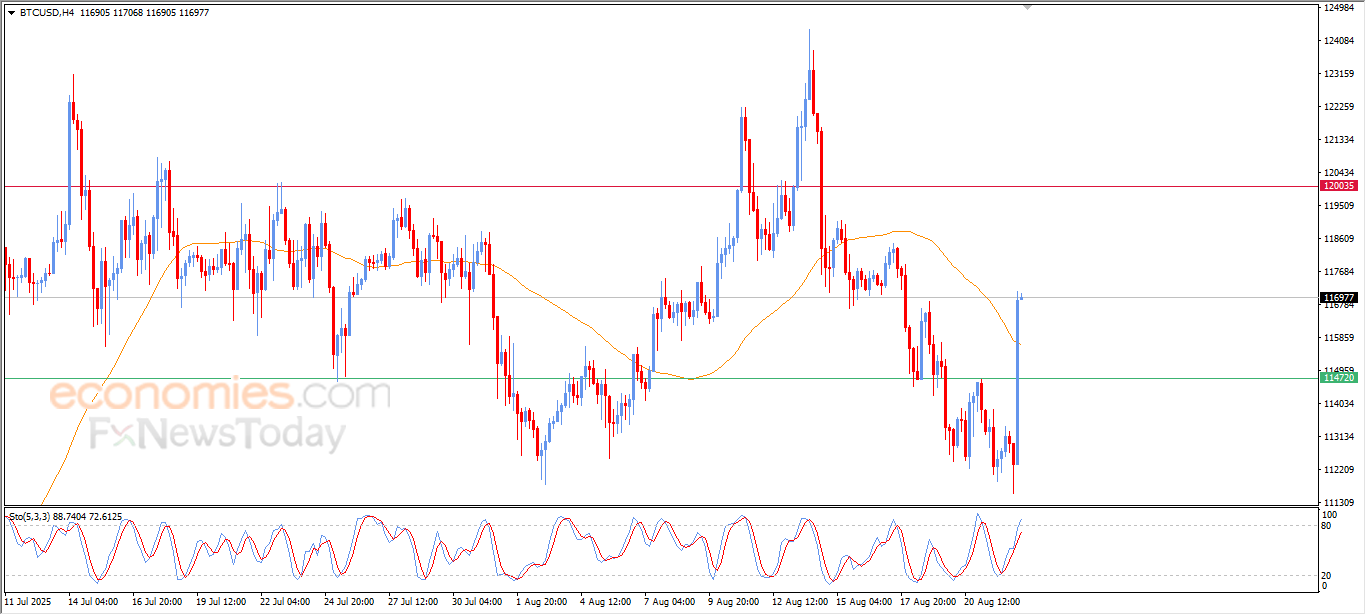Click the 124984 price axis value
The height and width of the screenshot is (615, 1366).
pos(1339,8)
